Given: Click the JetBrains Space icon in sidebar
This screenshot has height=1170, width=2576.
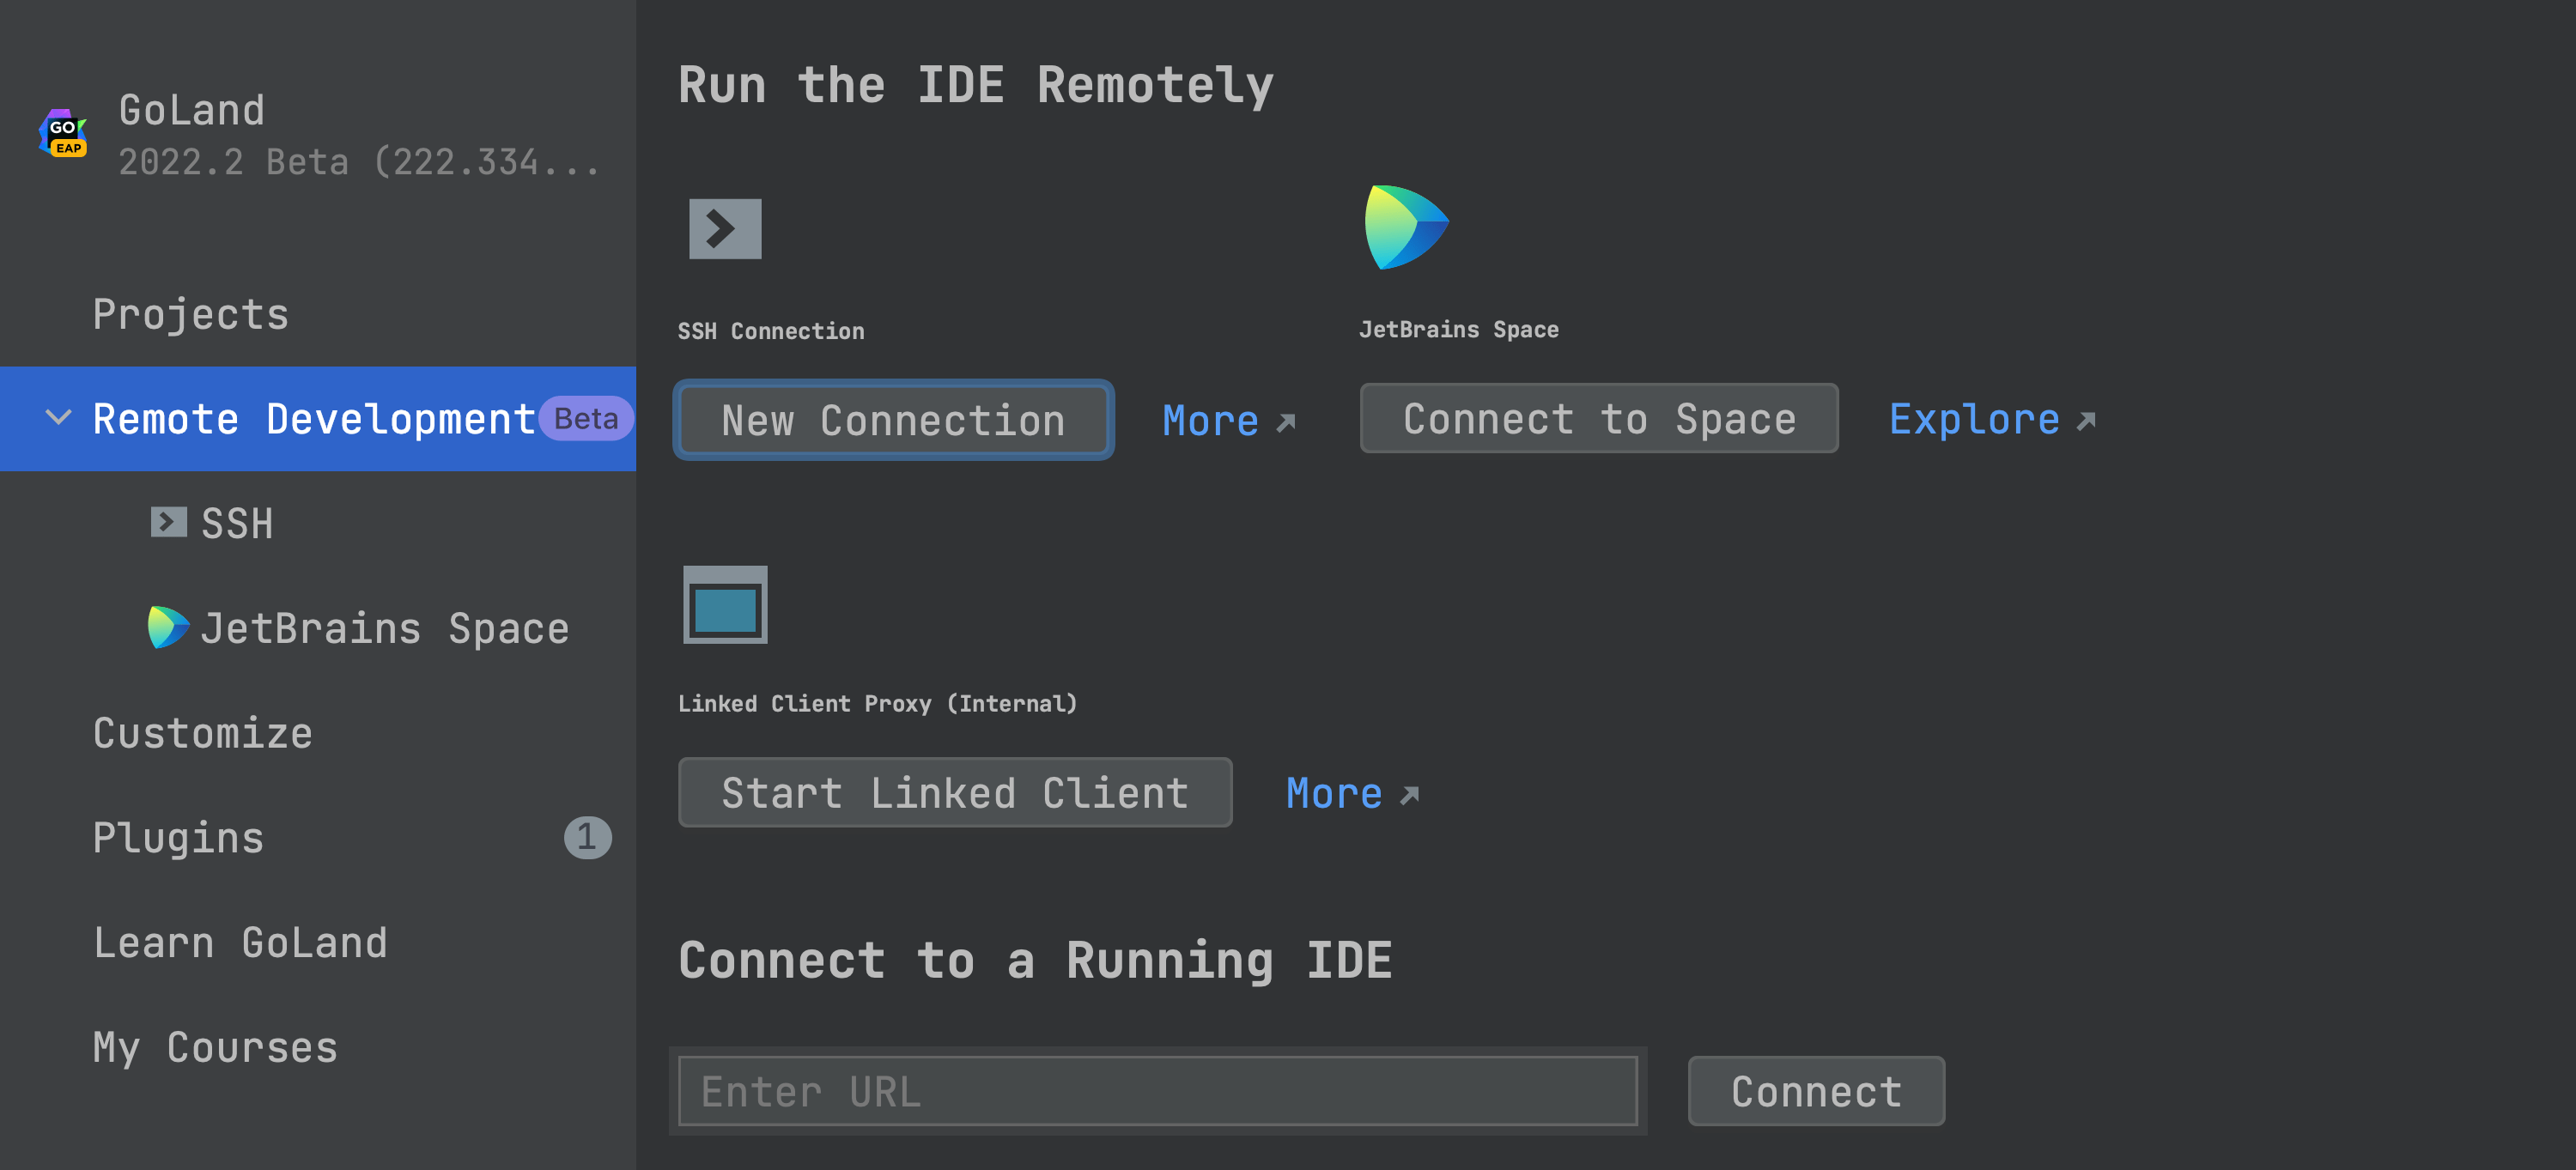Looking at the screenshot, I should [x=168, y=628].
